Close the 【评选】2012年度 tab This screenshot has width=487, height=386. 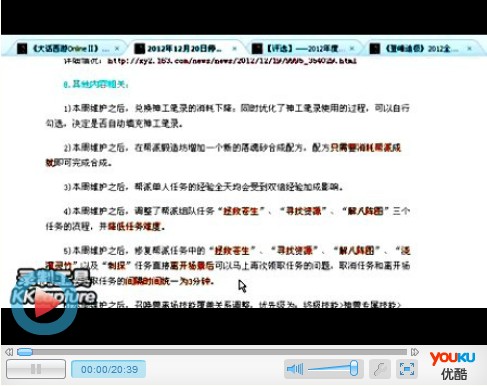(352, 49)
